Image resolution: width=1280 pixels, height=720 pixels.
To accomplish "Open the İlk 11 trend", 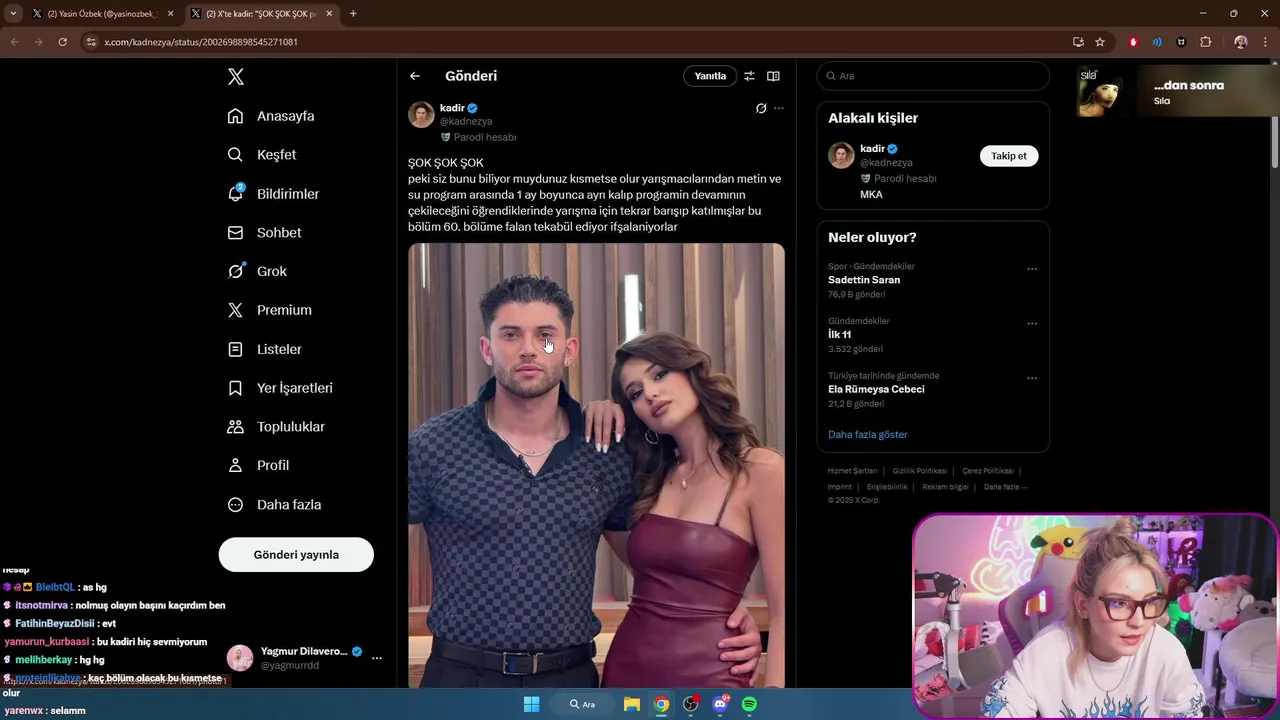I will [x=839, y=335].
